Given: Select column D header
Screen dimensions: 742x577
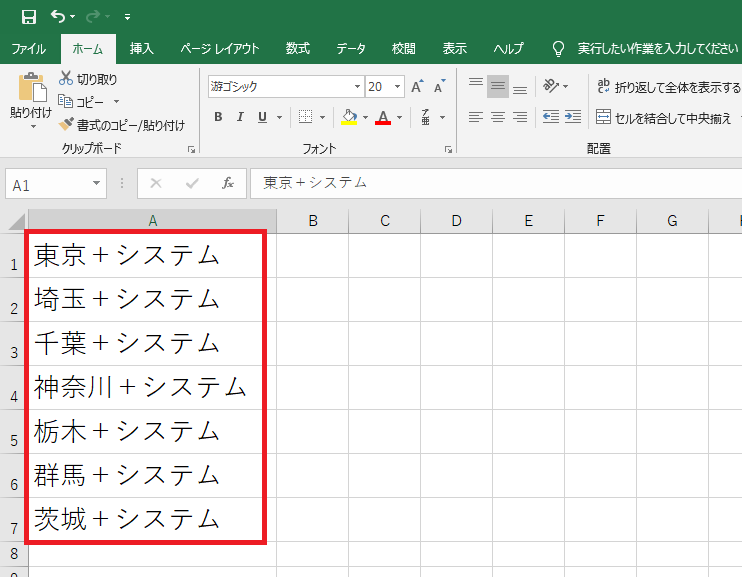Looking at the screenshot, I should tap(456, 221).
